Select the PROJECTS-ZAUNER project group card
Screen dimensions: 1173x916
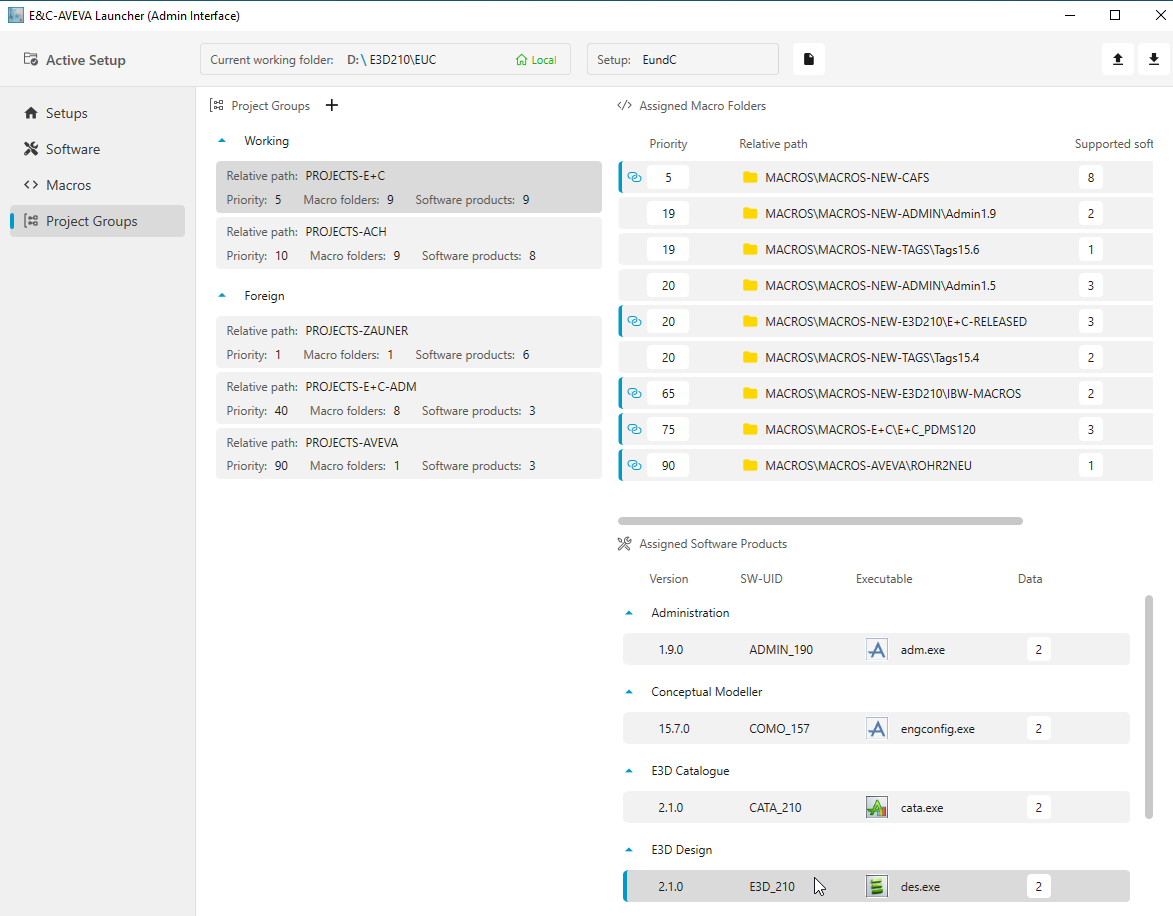[409, 342]
